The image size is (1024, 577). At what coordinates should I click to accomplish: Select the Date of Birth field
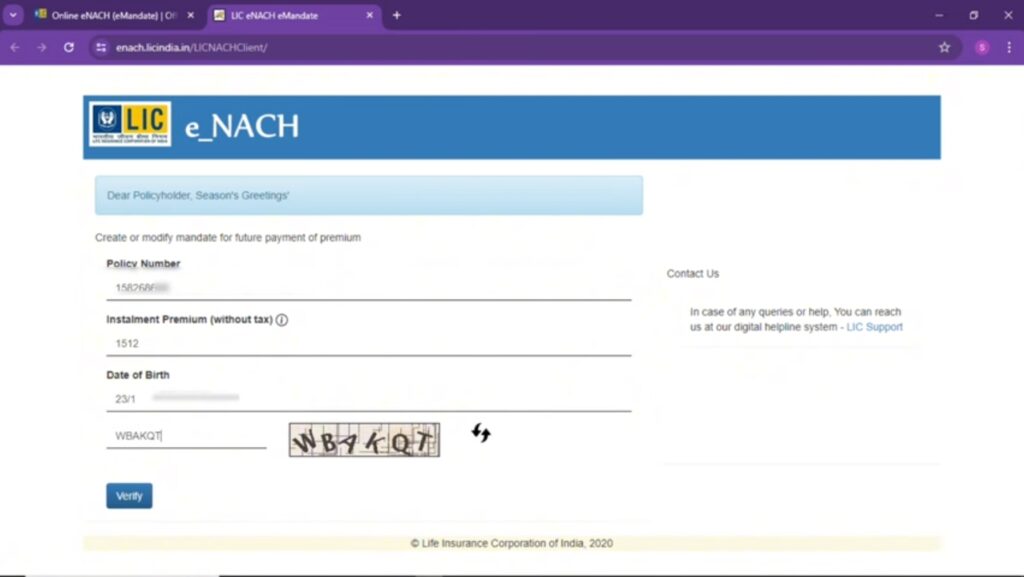(369, 399)
